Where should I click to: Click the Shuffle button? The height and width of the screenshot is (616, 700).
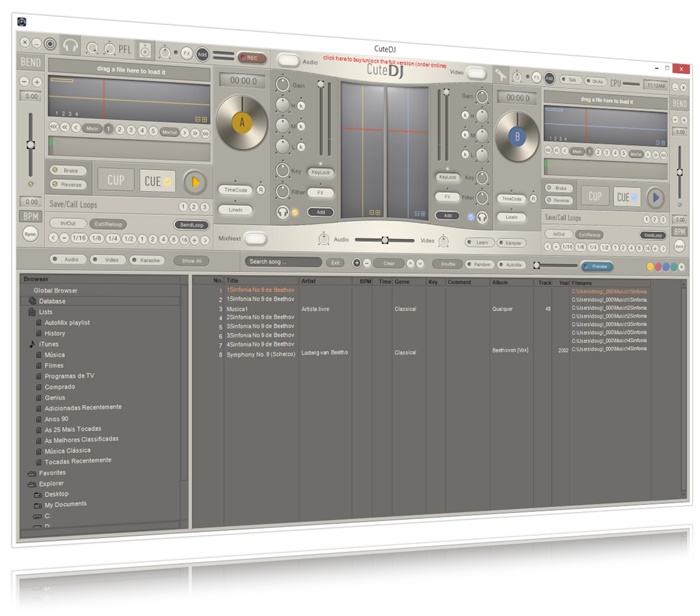pyautogui.click(x=448, y=264)
